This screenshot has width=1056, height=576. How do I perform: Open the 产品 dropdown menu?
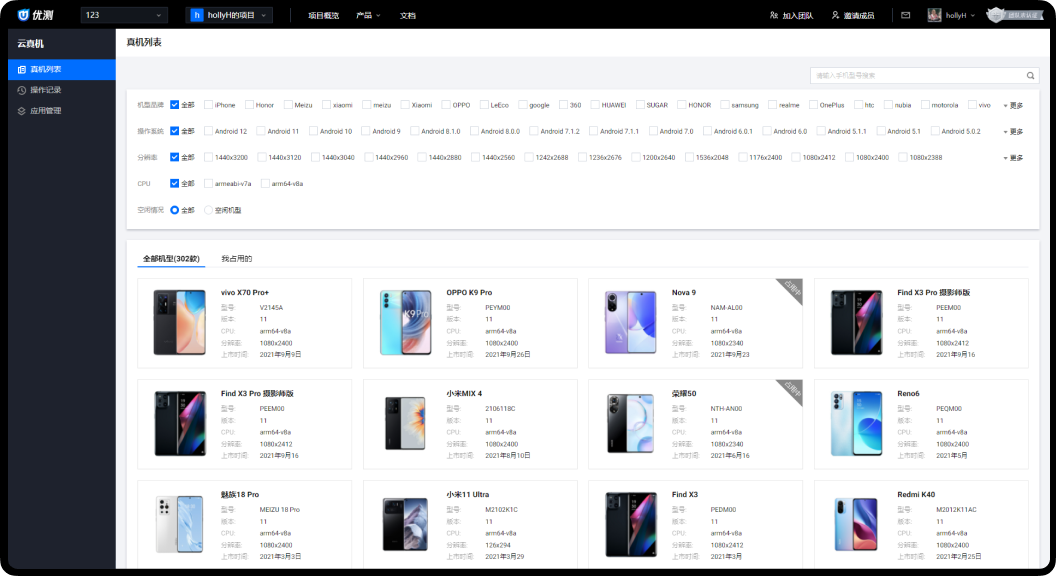click(x=368, y=15)
